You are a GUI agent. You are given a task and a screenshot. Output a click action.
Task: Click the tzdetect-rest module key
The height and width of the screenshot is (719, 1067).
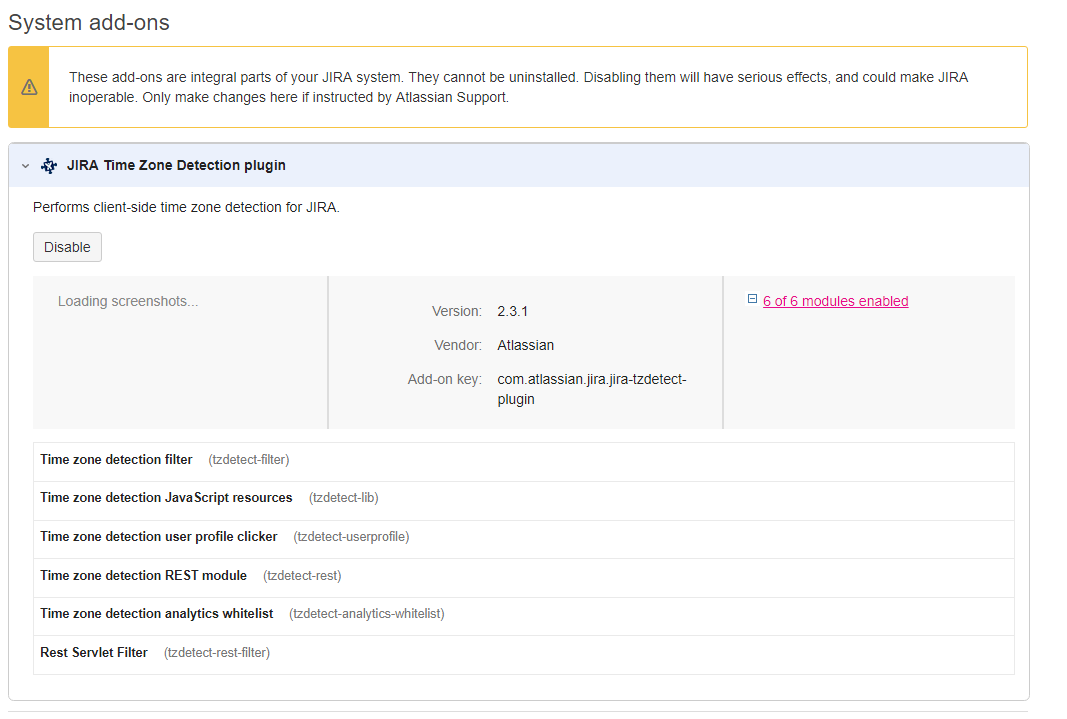pyautogui.click(x=302, y=575)
